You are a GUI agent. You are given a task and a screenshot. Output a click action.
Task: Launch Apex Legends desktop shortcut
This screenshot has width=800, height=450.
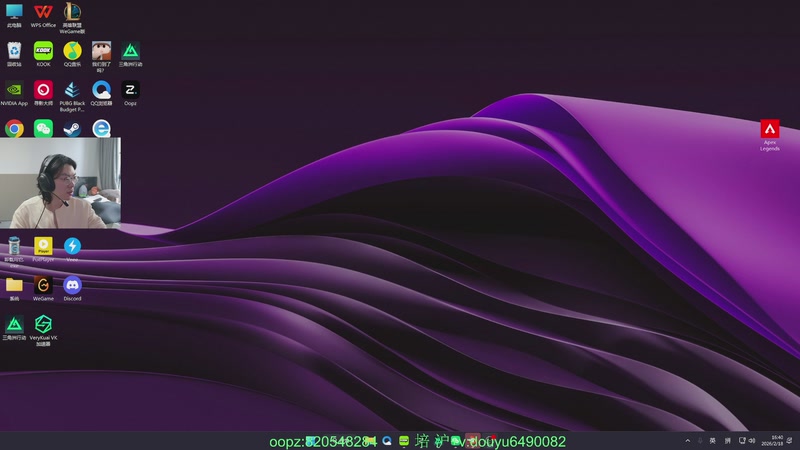[x=770, y=135]
